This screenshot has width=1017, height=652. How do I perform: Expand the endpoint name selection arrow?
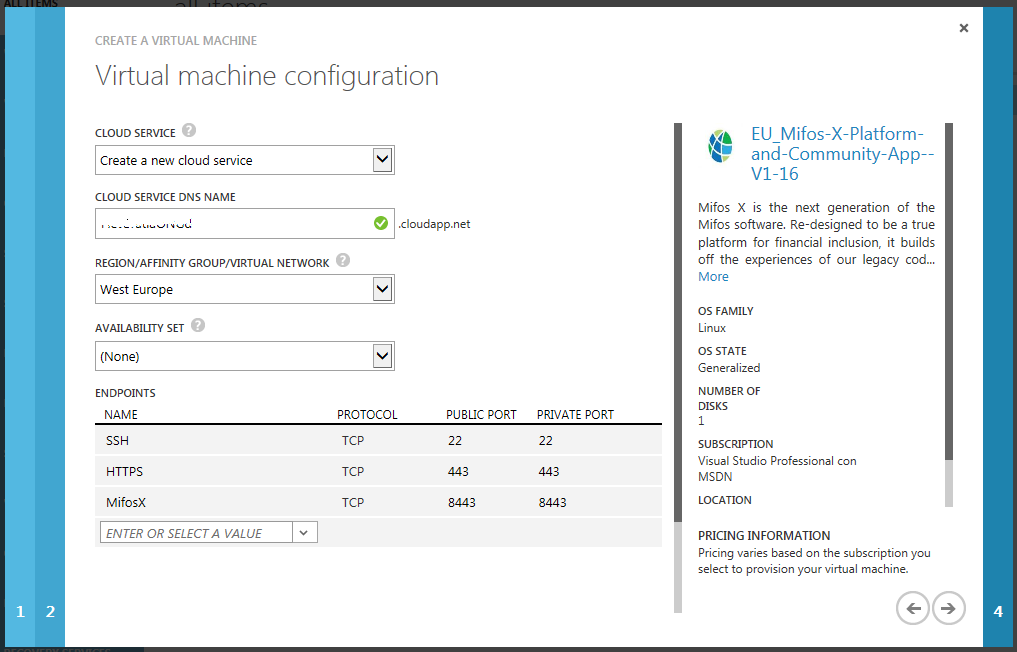pos(305,533)
